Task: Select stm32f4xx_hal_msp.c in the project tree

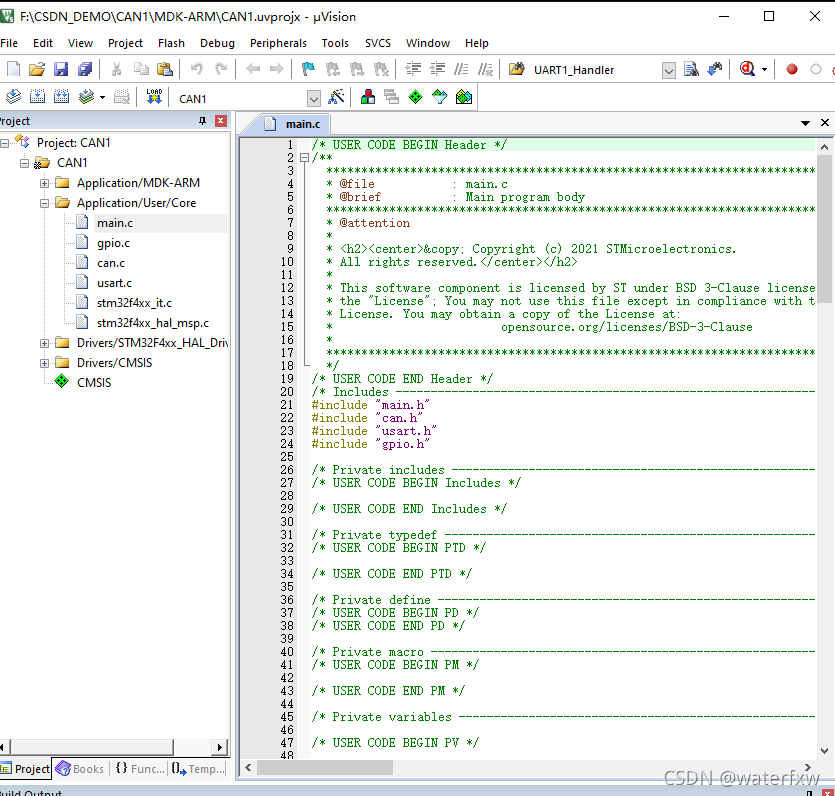Action: (153, 323)
